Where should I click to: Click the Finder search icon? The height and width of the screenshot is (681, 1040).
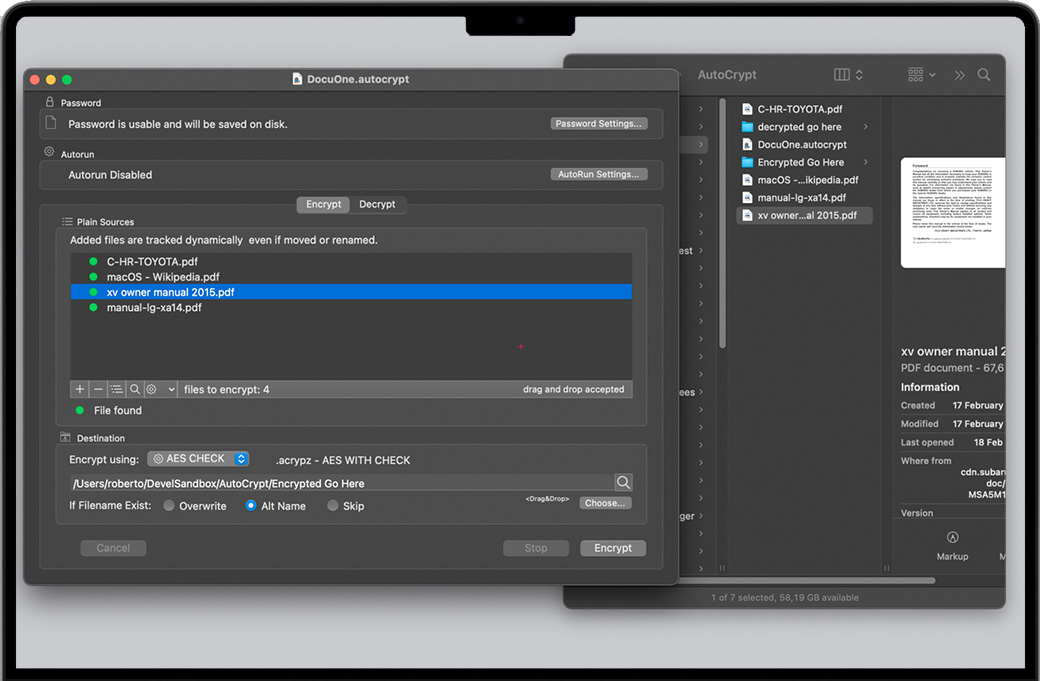(984, 75)
